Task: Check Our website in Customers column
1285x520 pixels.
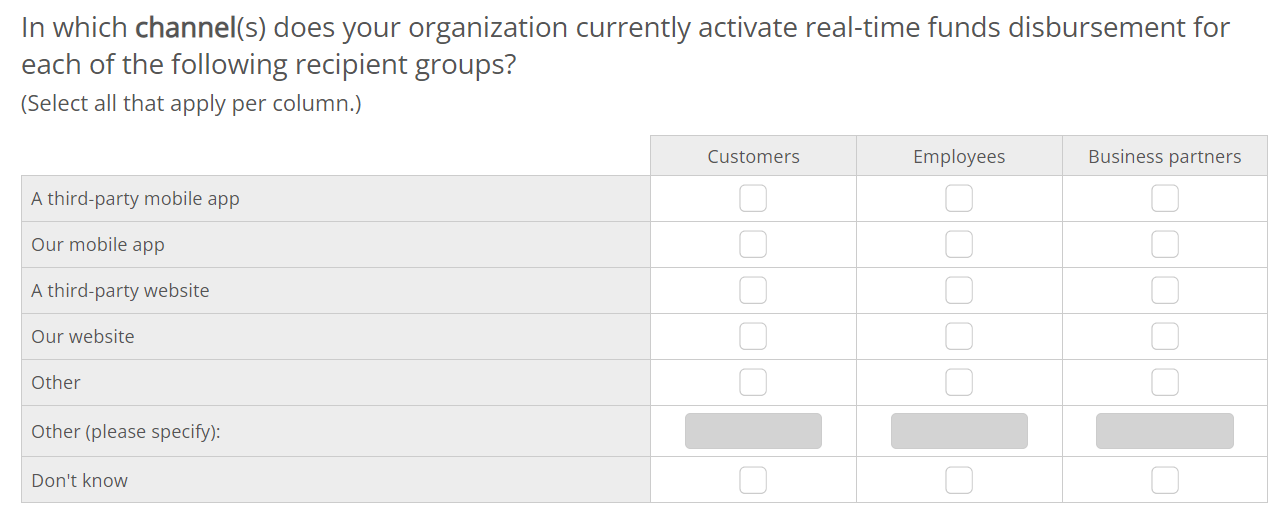Action: [753, 336]
